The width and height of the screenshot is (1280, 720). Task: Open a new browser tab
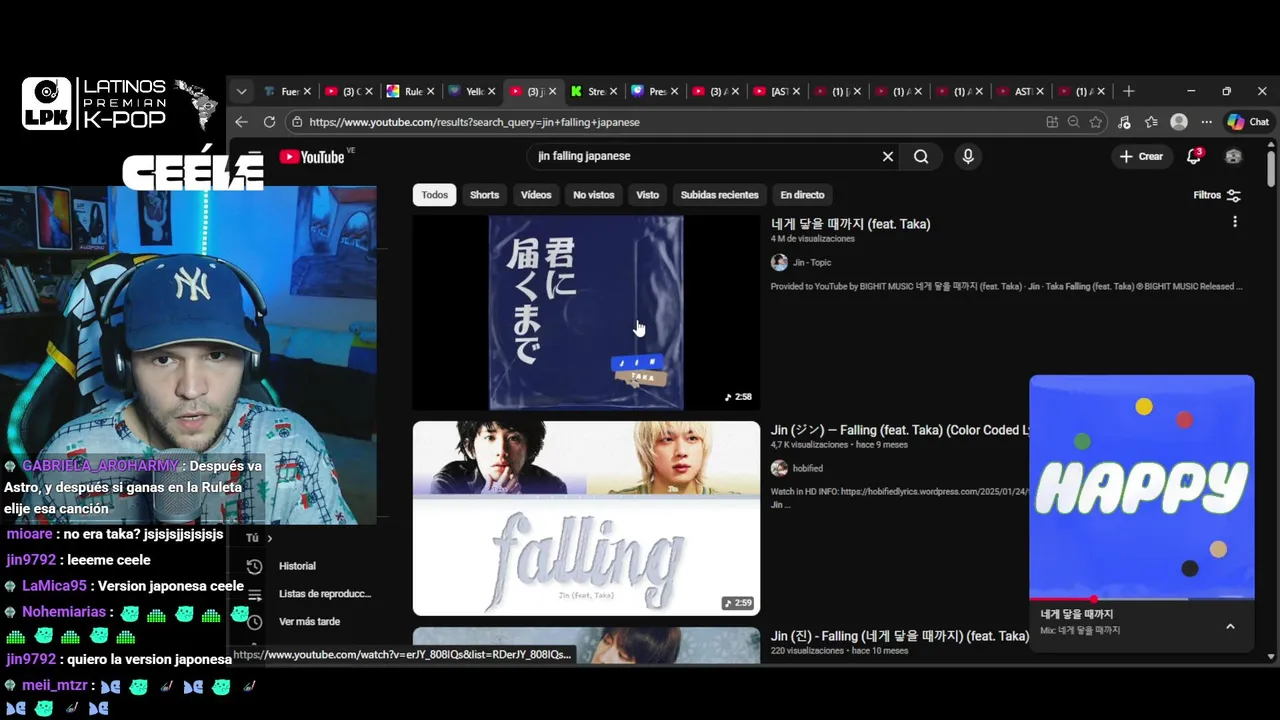click(x=1128, y=91)
